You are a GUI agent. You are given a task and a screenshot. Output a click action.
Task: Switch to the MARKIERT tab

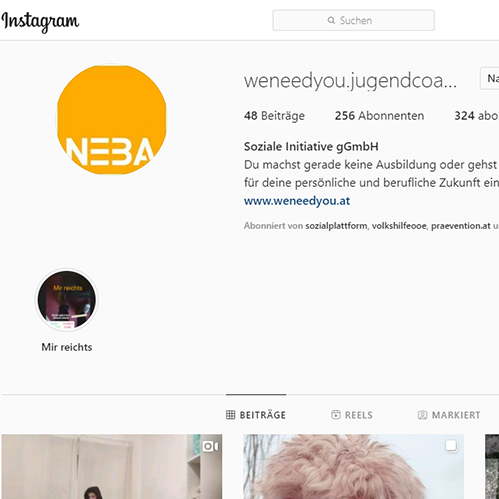coord(449,415)
